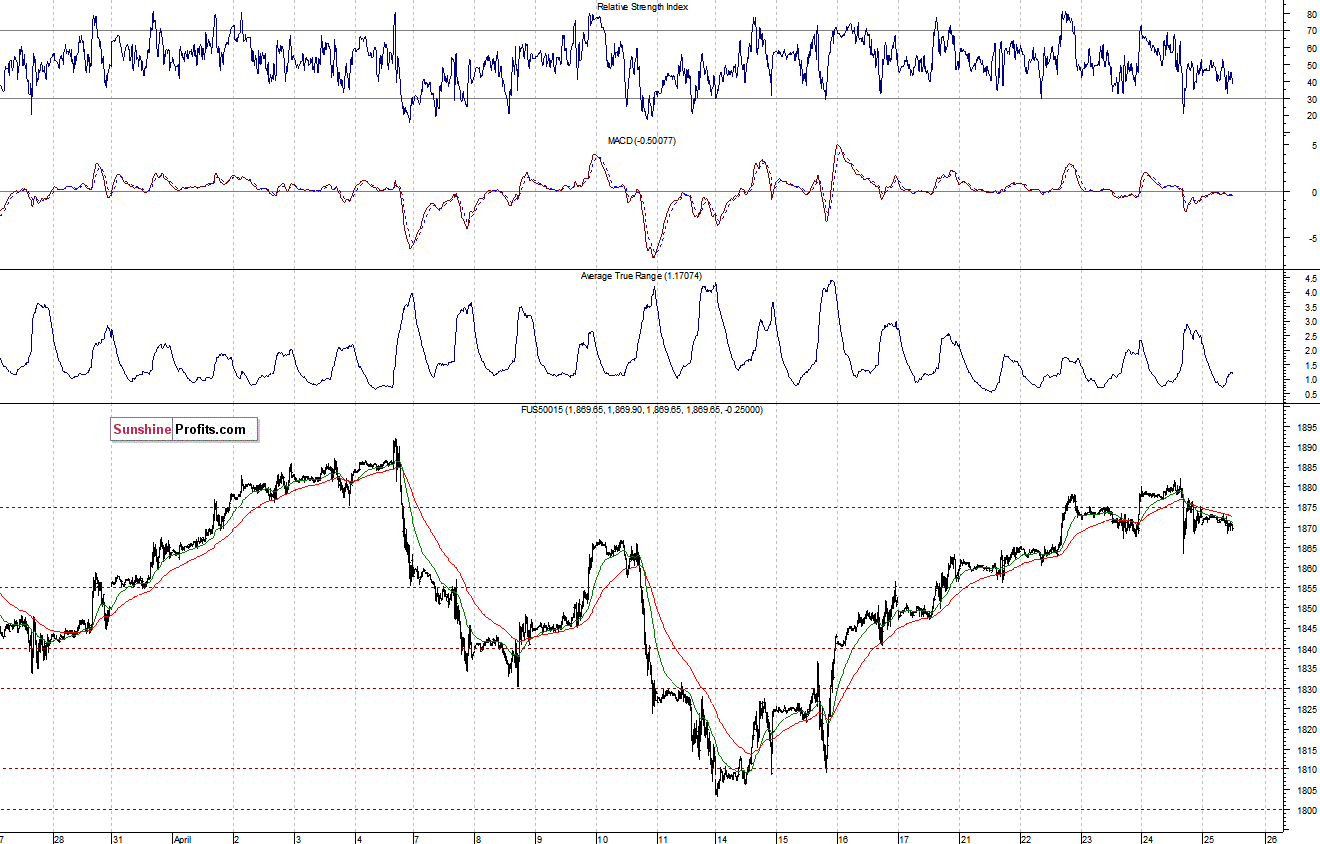Screen dimensions: 1320x844
Task: Click the 4.5 value on ATR axis
Action: pos(1309,279)
